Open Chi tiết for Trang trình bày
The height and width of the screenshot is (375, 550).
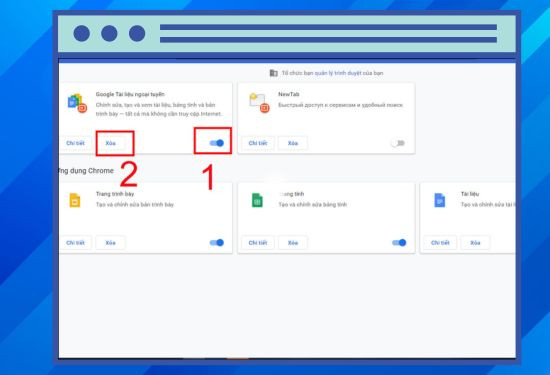(75, 243)
